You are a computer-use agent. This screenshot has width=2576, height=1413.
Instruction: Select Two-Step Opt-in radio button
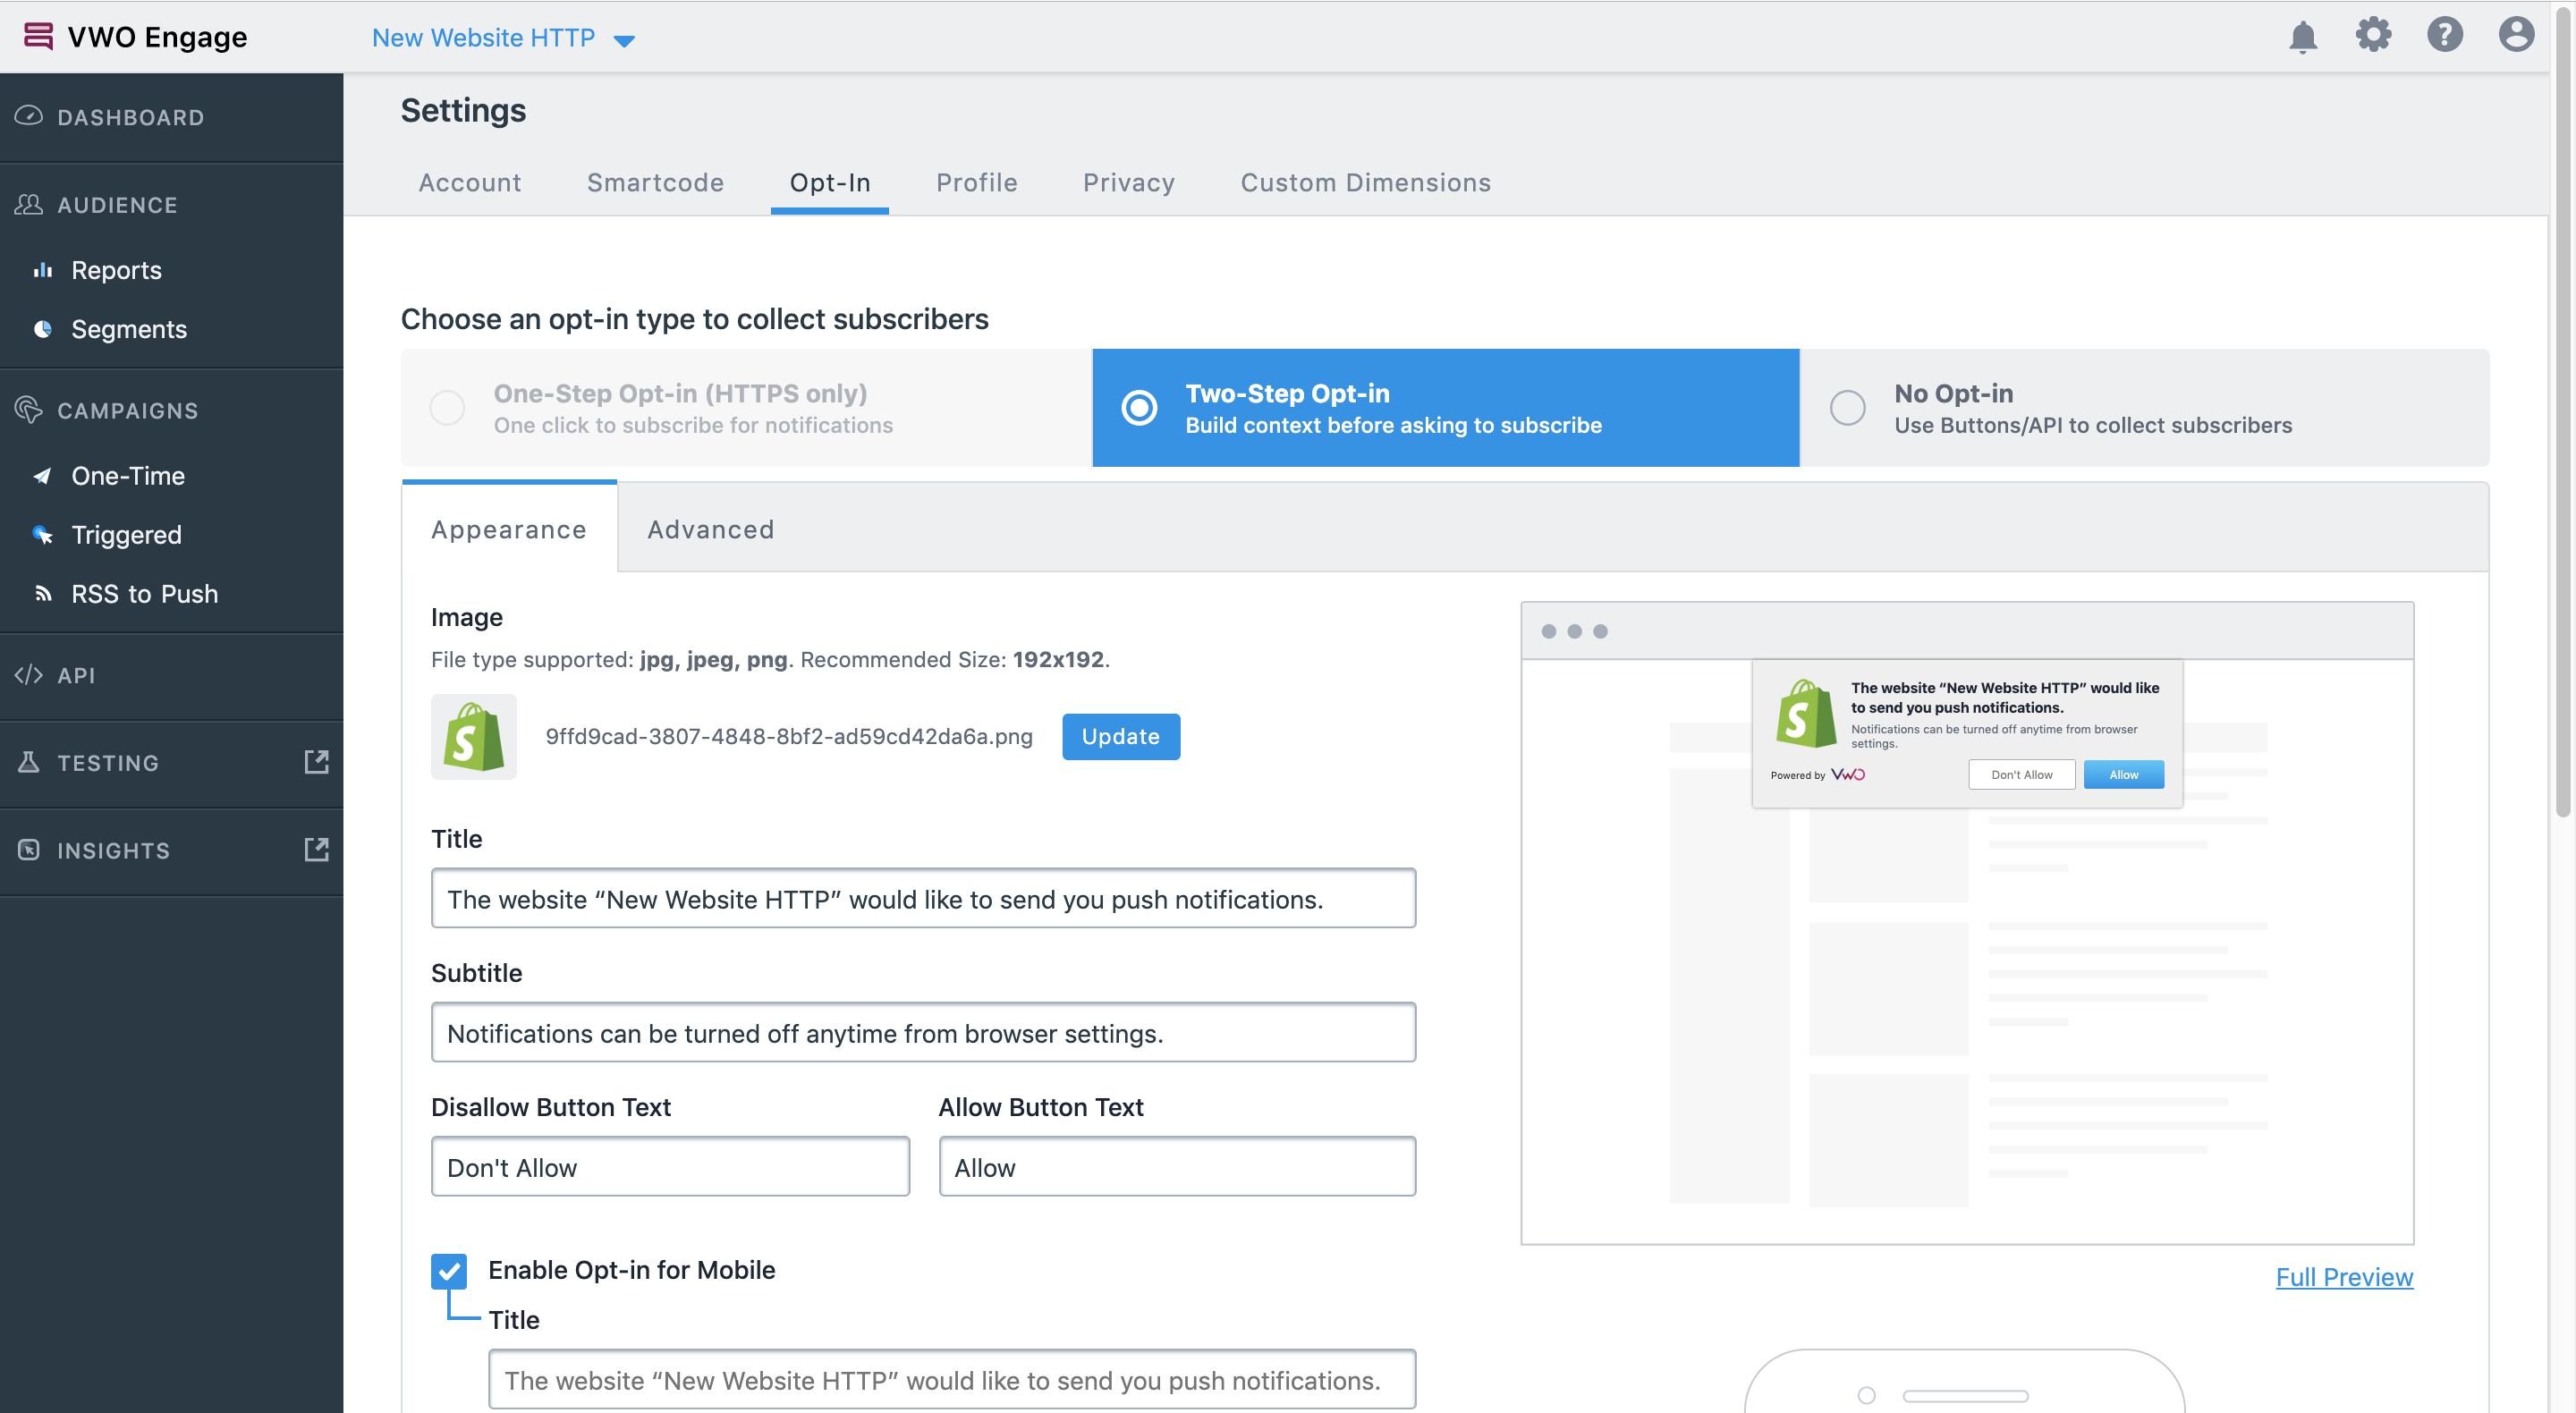1139,407
